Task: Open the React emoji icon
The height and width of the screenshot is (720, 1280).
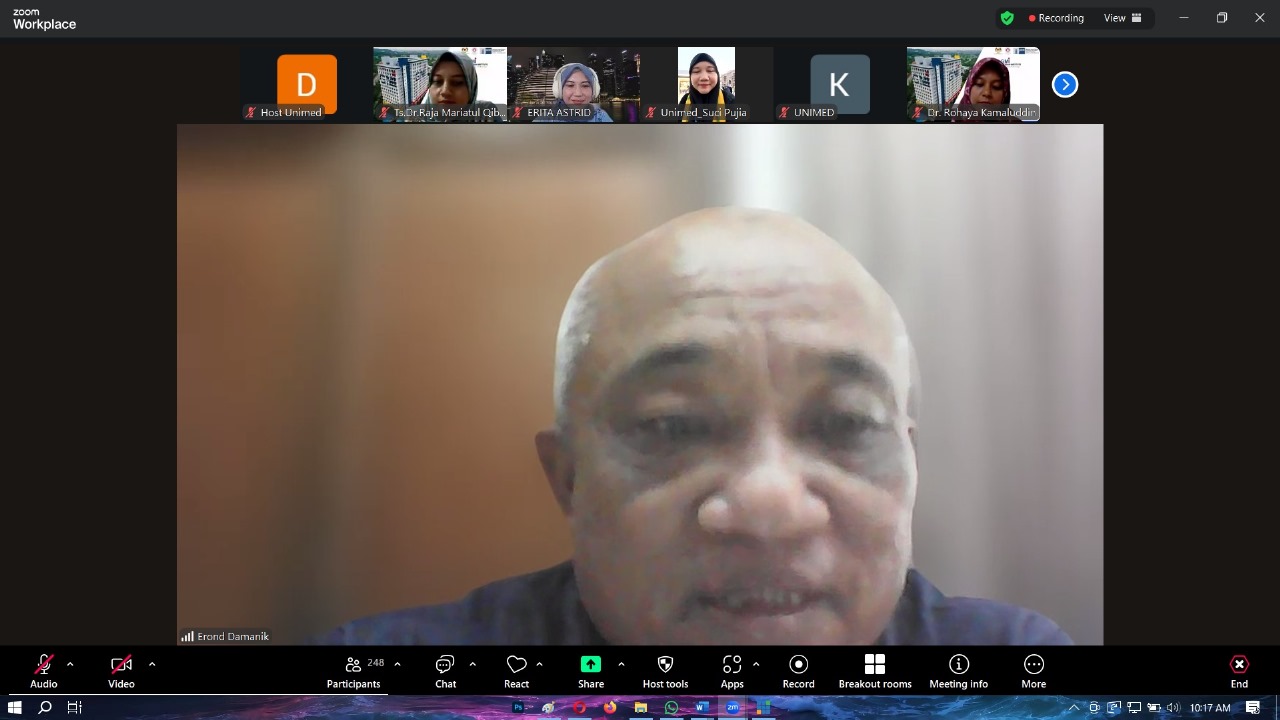Action: click(516, 665)
